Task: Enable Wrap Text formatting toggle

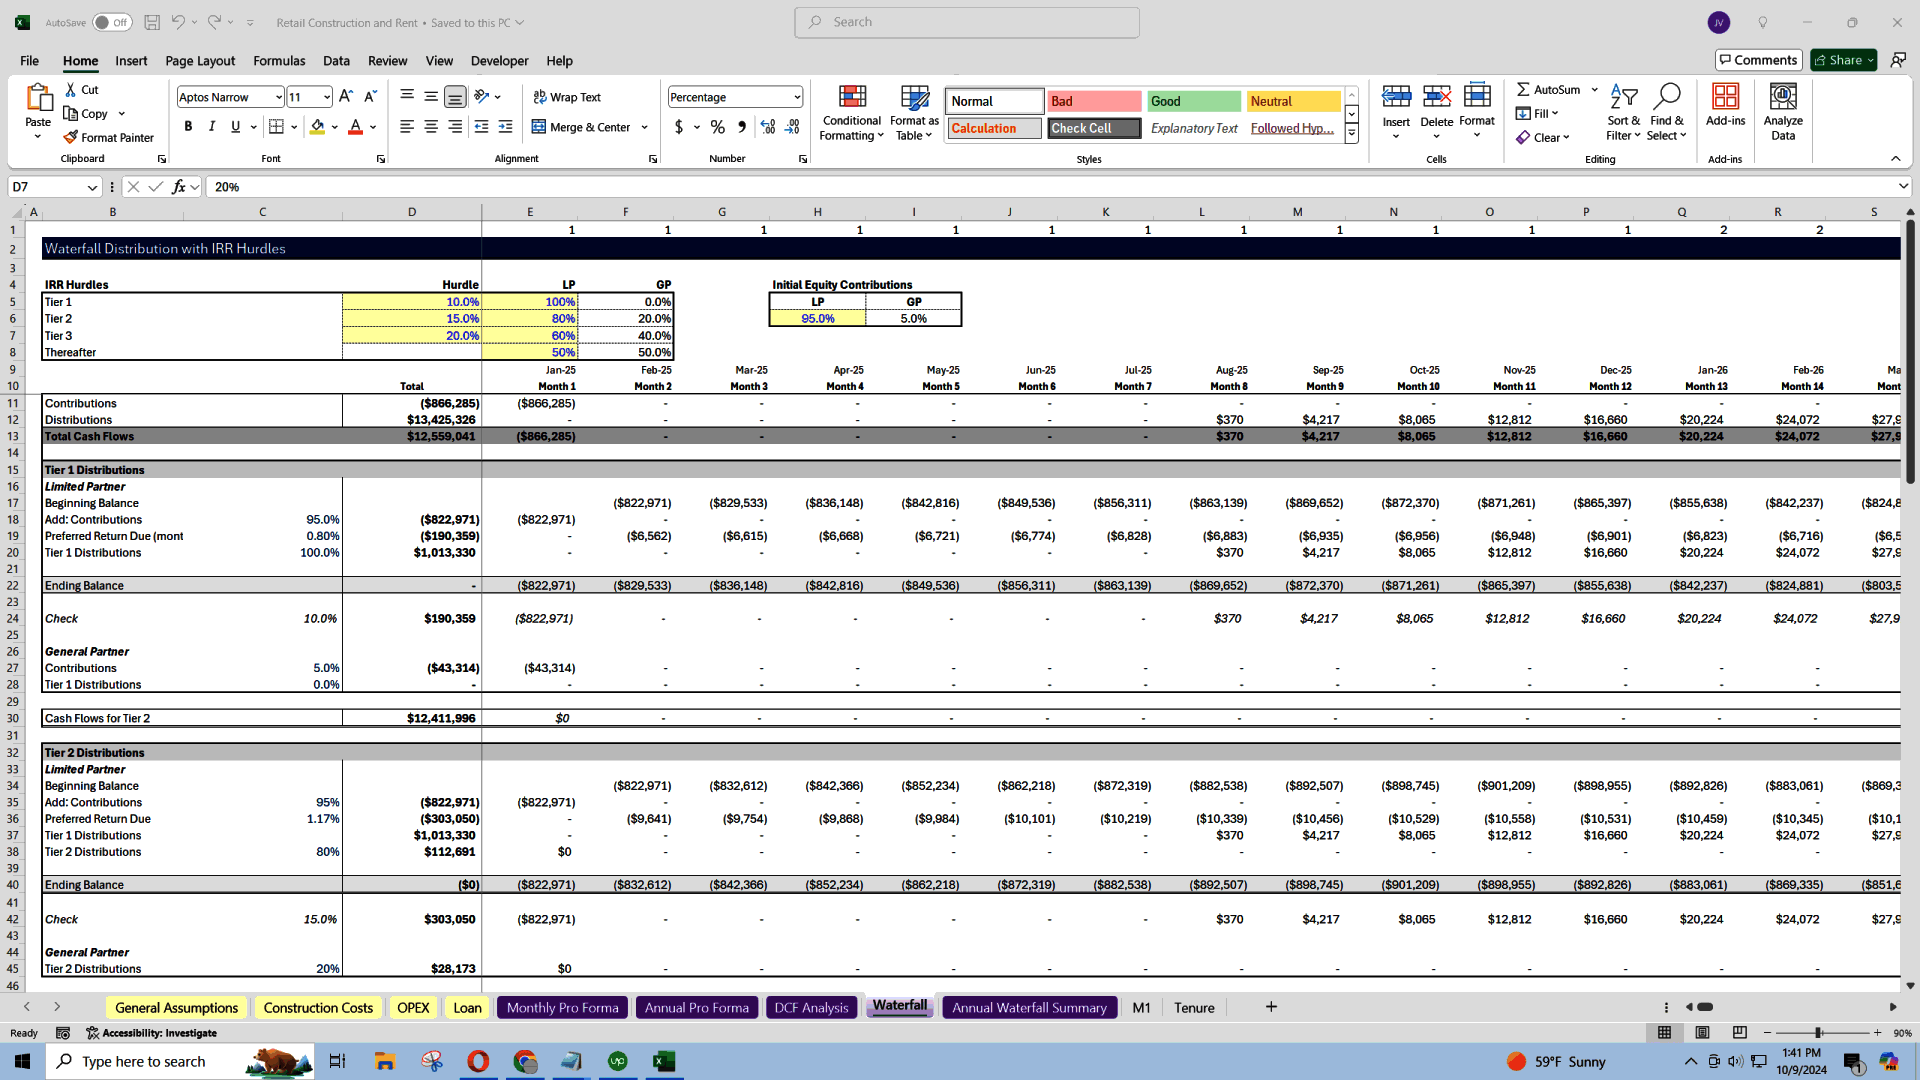Action: coord(567,96)
